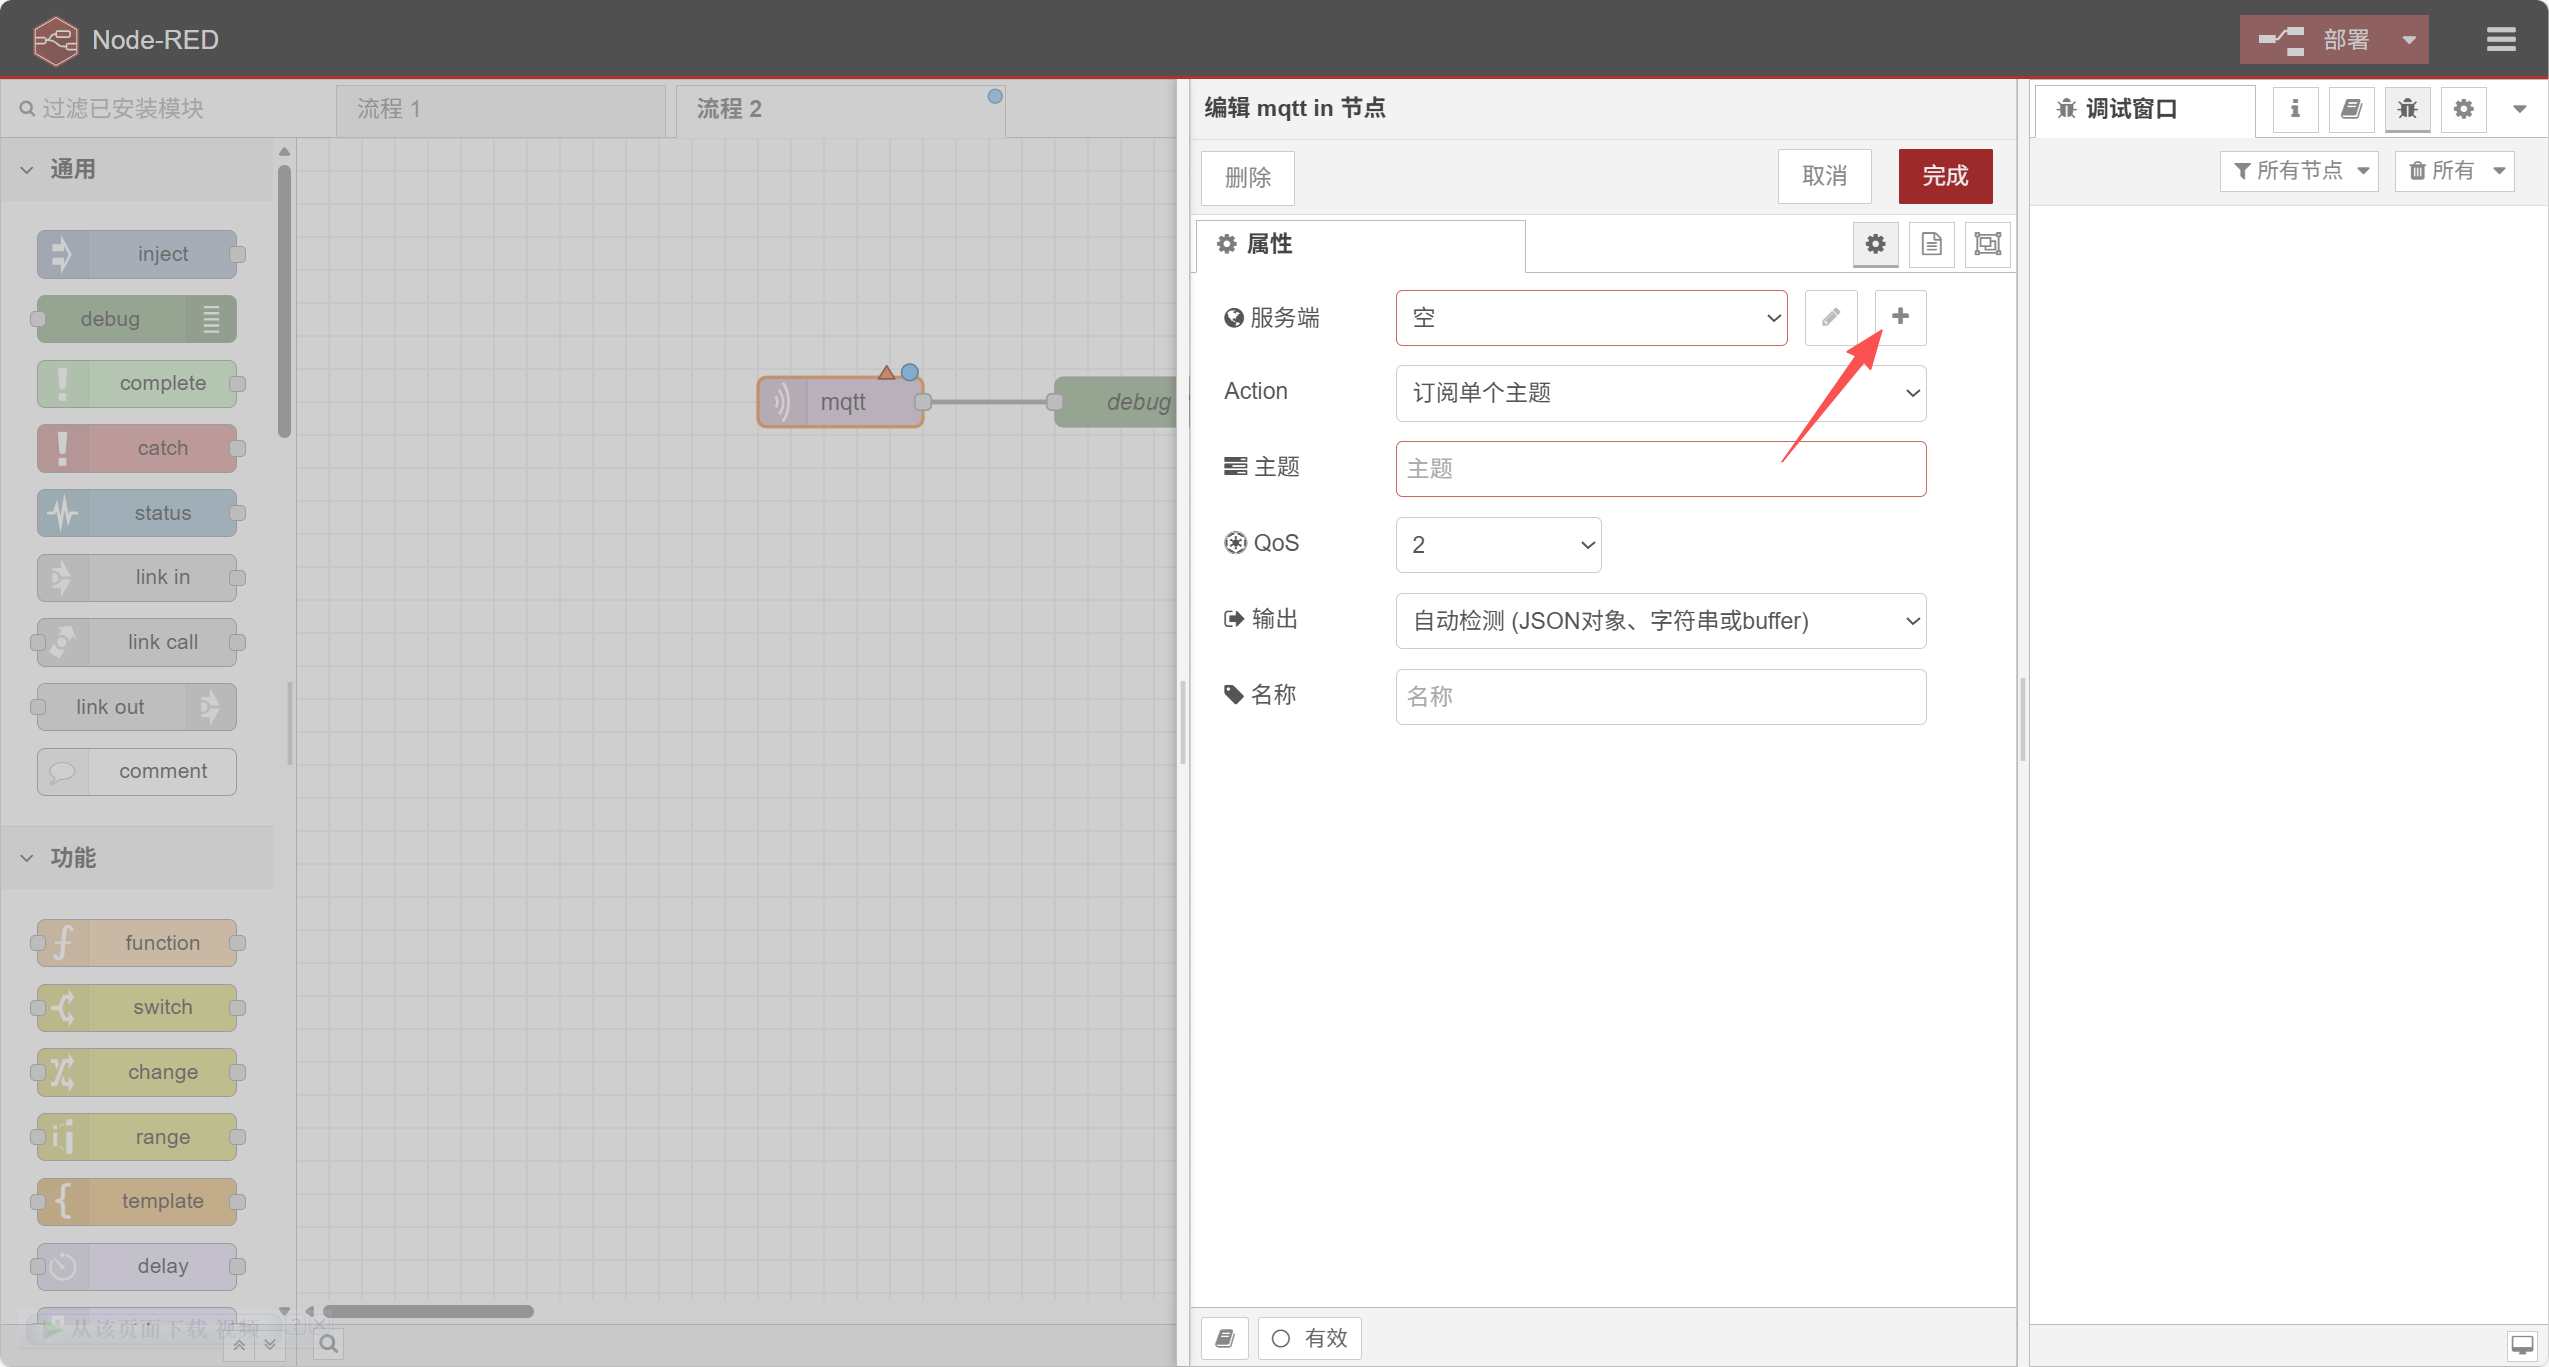The height and width of the screenshot is (1367, 2549).
Task: Click the appearance icon in edit panel
Action: 1987,244
